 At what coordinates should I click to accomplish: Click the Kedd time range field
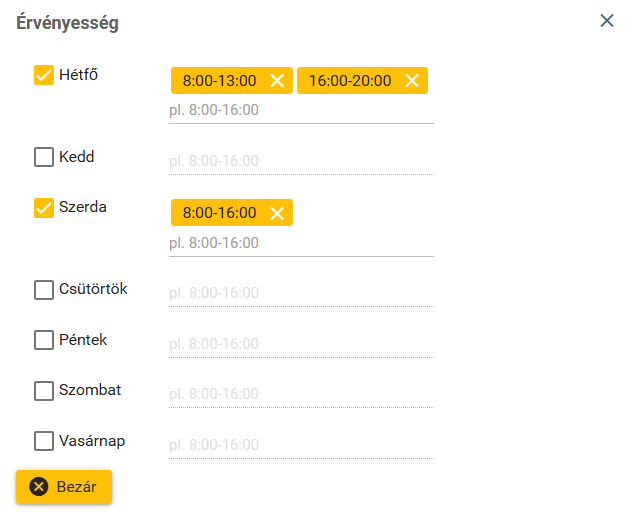pyautogui.click(x=300, y=161)
